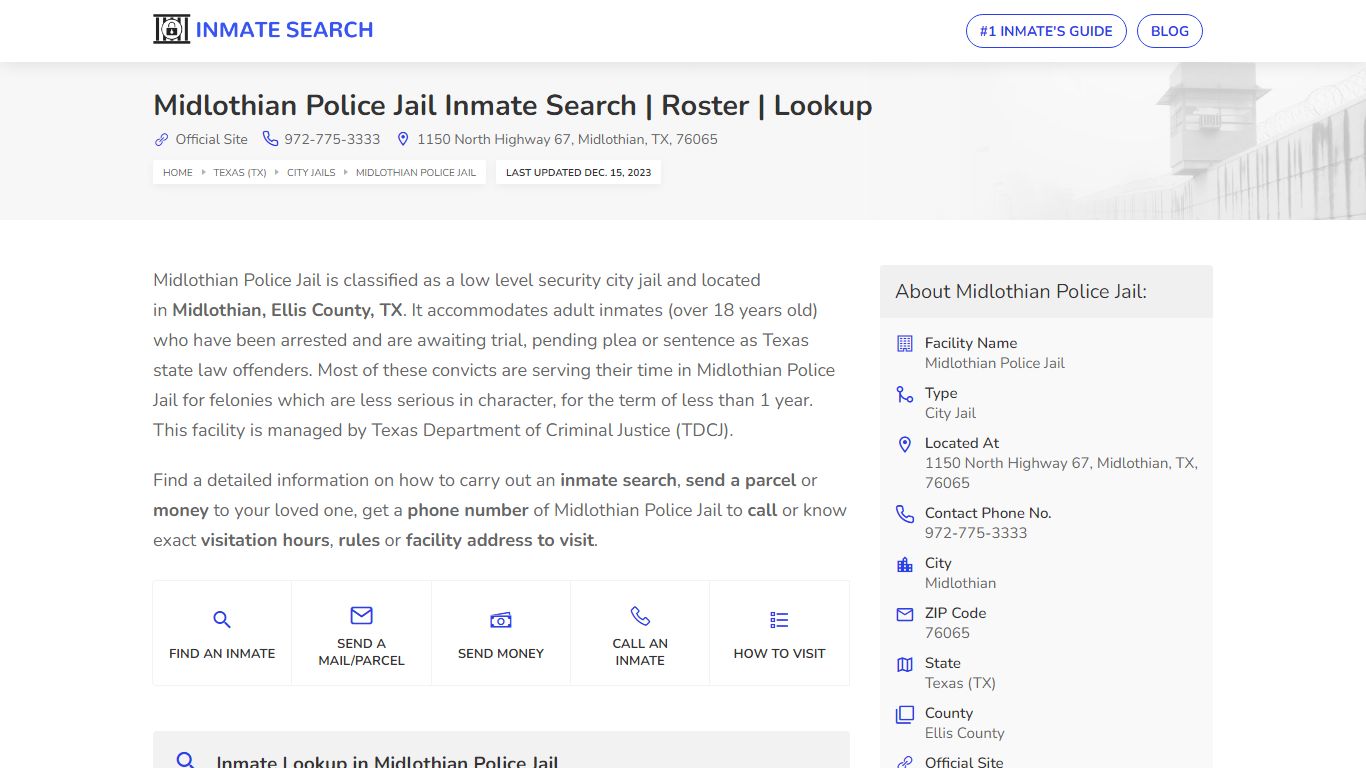The image size is (1366, 768).
Task: Click the list icon above How to Visit
Action: click(779, 620)
